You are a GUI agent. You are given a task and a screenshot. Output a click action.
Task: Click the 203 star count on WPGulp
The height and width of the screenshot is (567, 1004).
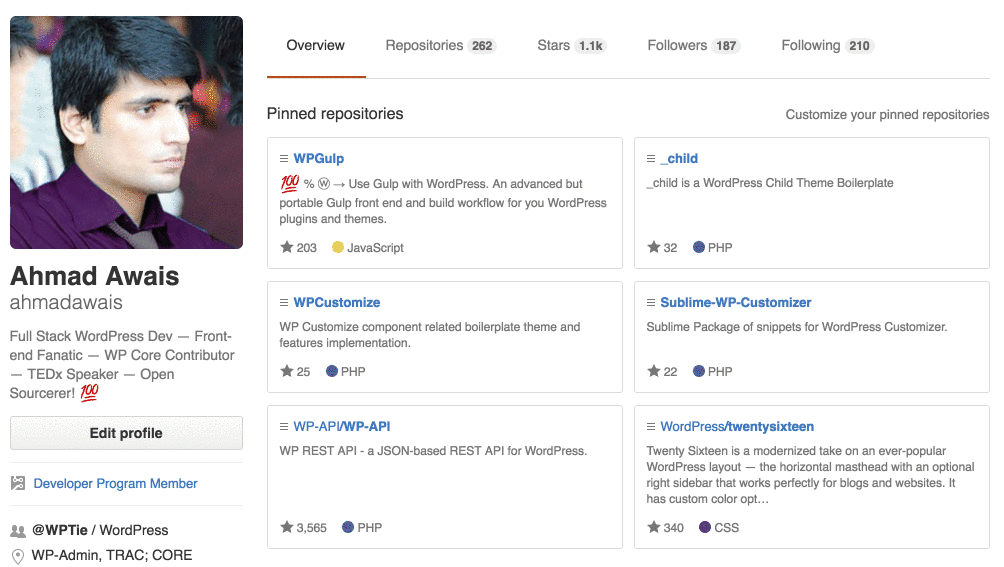point(307,248)
